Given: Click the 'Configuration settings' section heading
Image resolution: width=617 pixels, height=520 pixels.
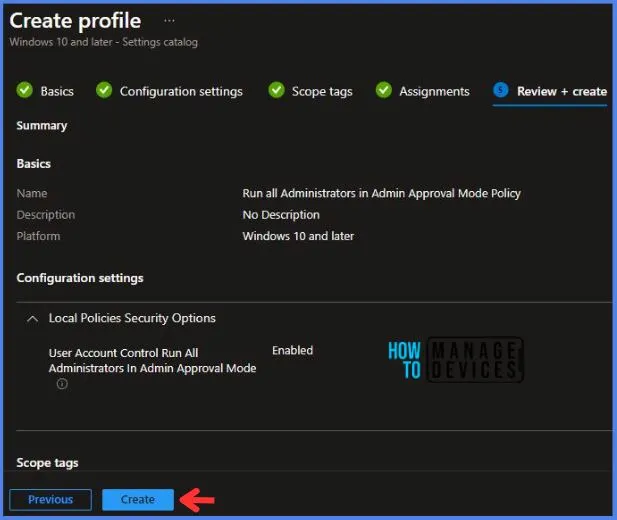Looking at the screenshot, I should pos(80,278).
